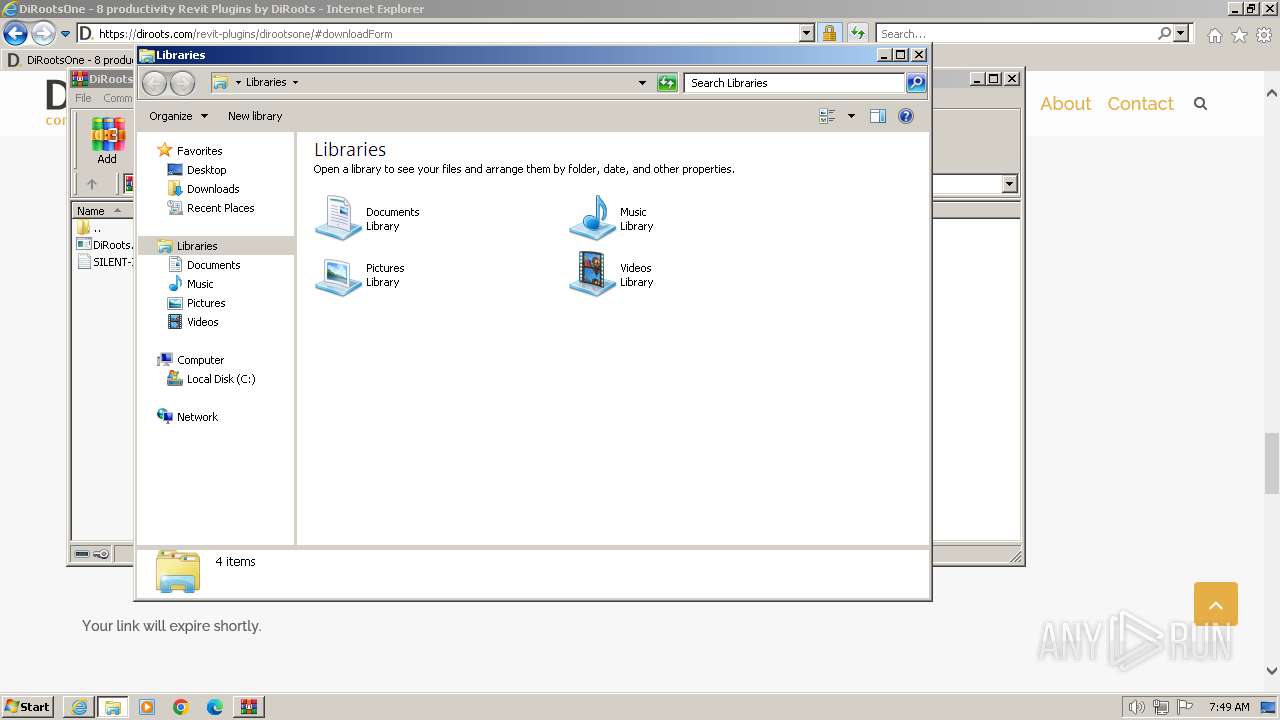Image resolution: width=1280 pixels, height=720 pixels.
Task: Click the Add button in WinRAR
Action: [x=107, y=141]
